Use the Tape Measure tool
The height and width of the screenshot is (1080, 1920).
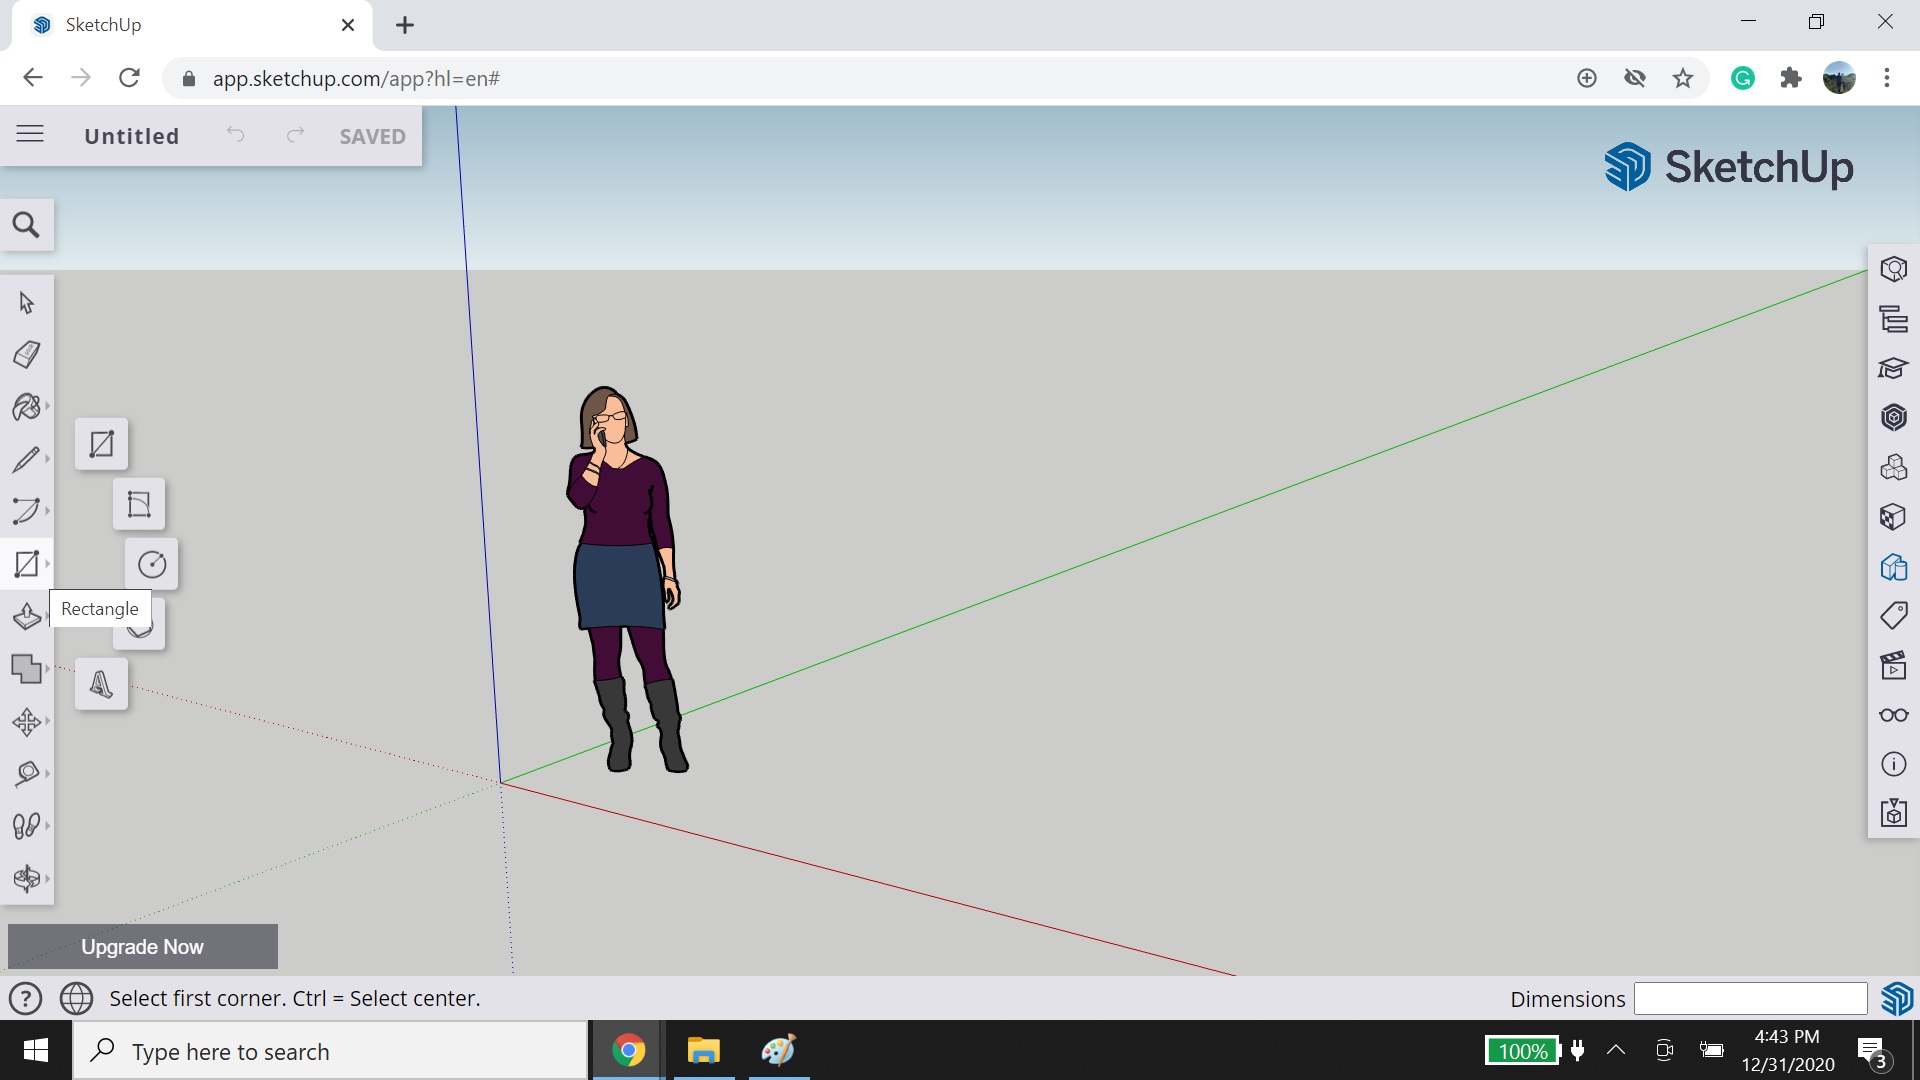coord(27,773)
